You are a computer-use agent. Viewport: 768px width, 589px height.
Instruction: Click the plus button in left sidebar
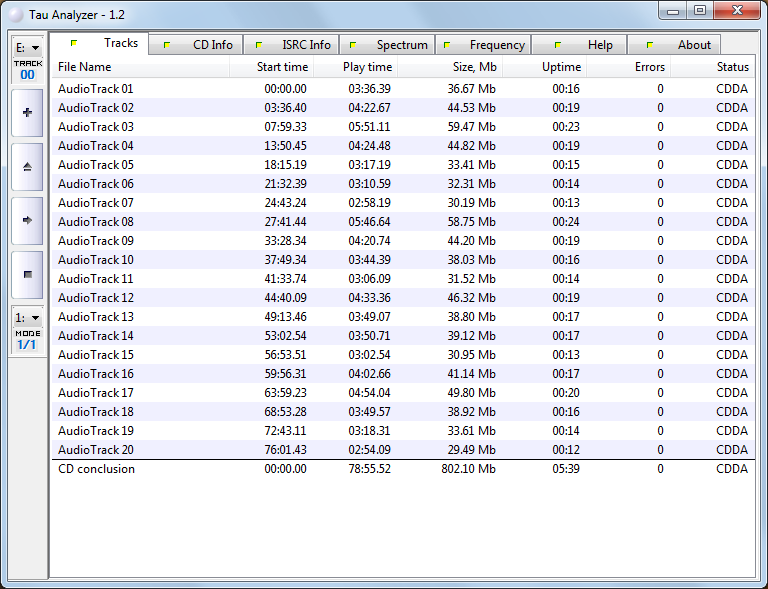[27, 113]
